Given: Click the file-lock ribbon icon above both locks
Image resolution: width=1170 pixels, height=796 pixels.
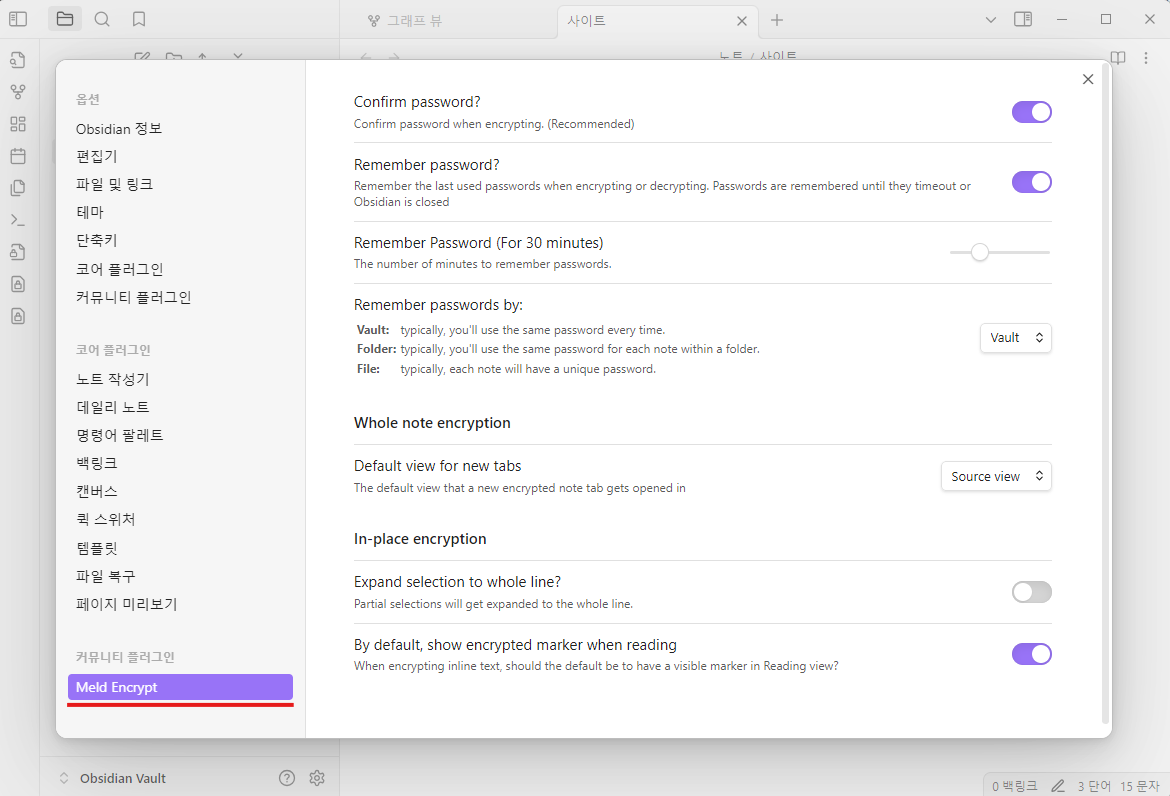Looking at the screenshot, I should point(18,252).
